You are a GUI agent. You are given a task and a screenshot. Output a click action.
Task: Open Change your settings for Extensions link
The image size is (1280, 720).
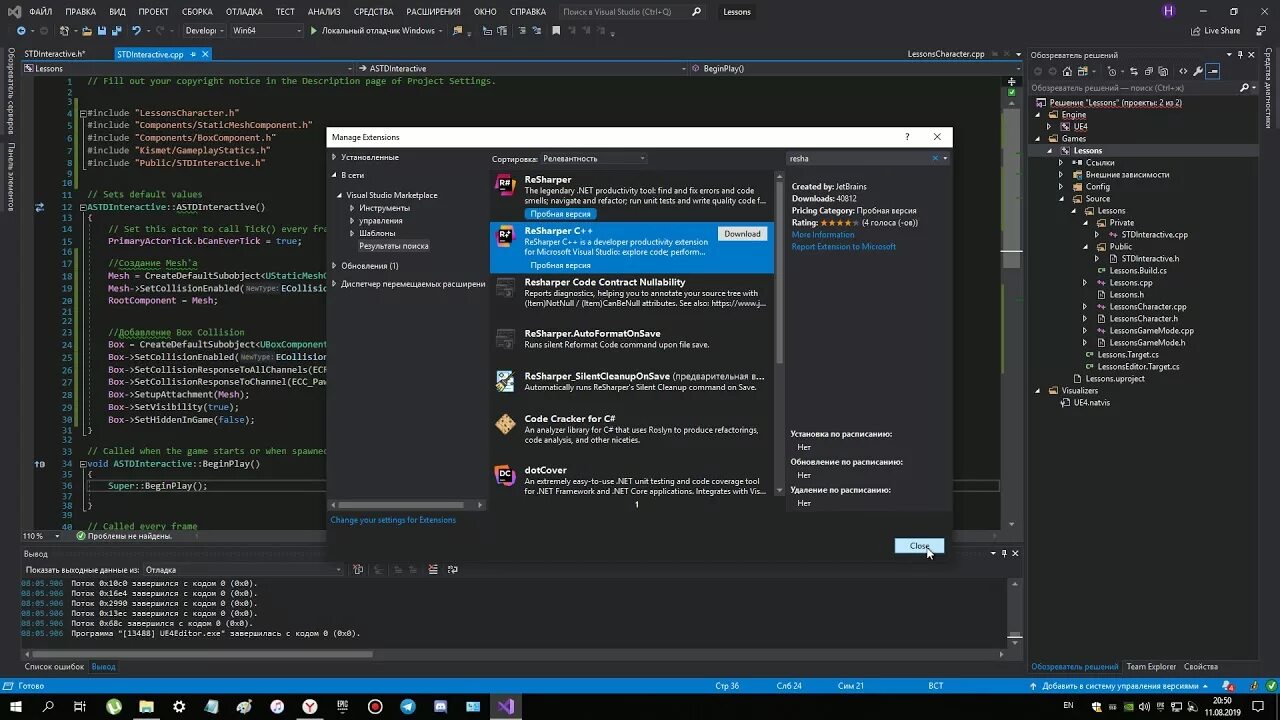pos(393,520)
